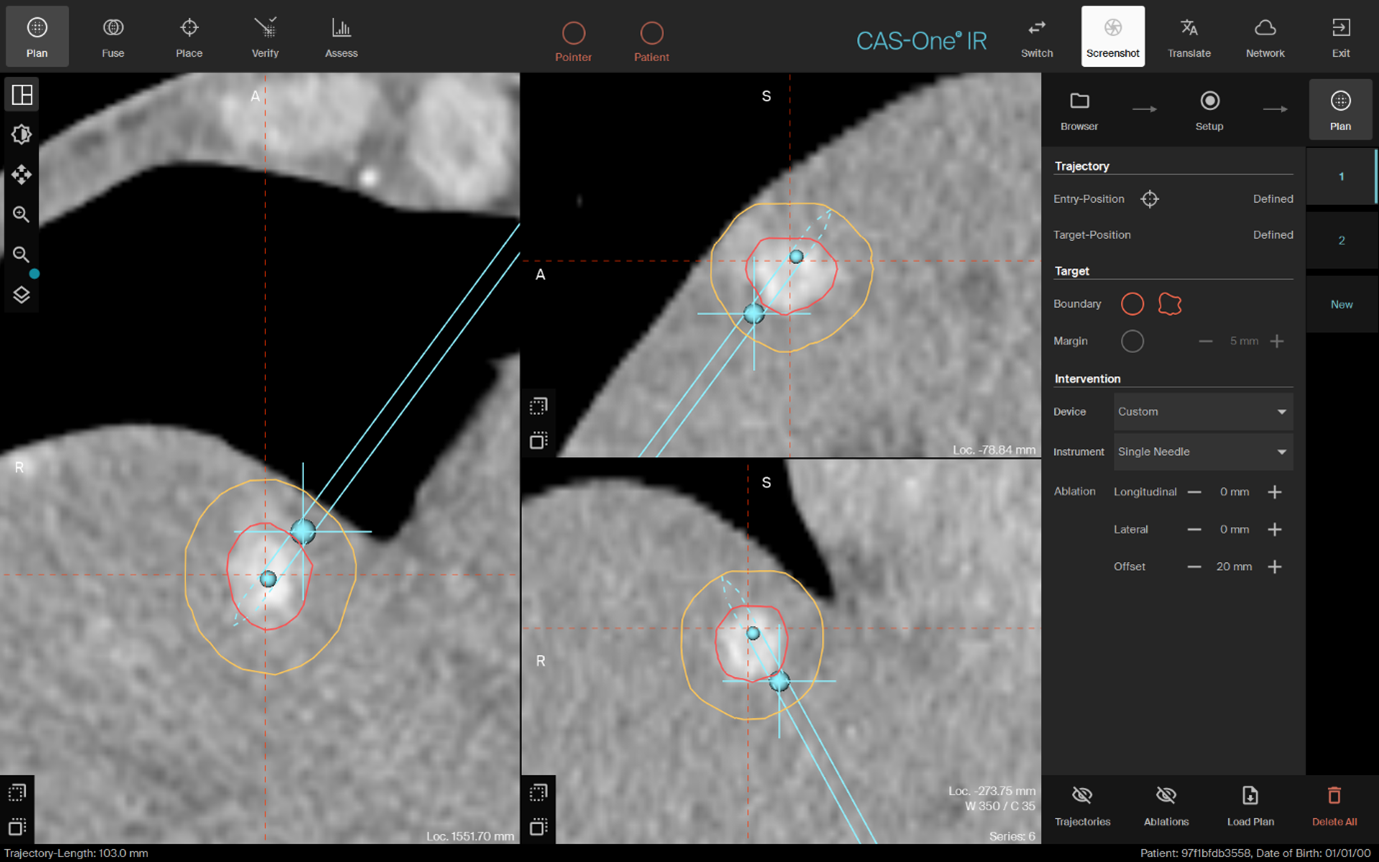Activate the Pointer tool

tap(573, 36)
